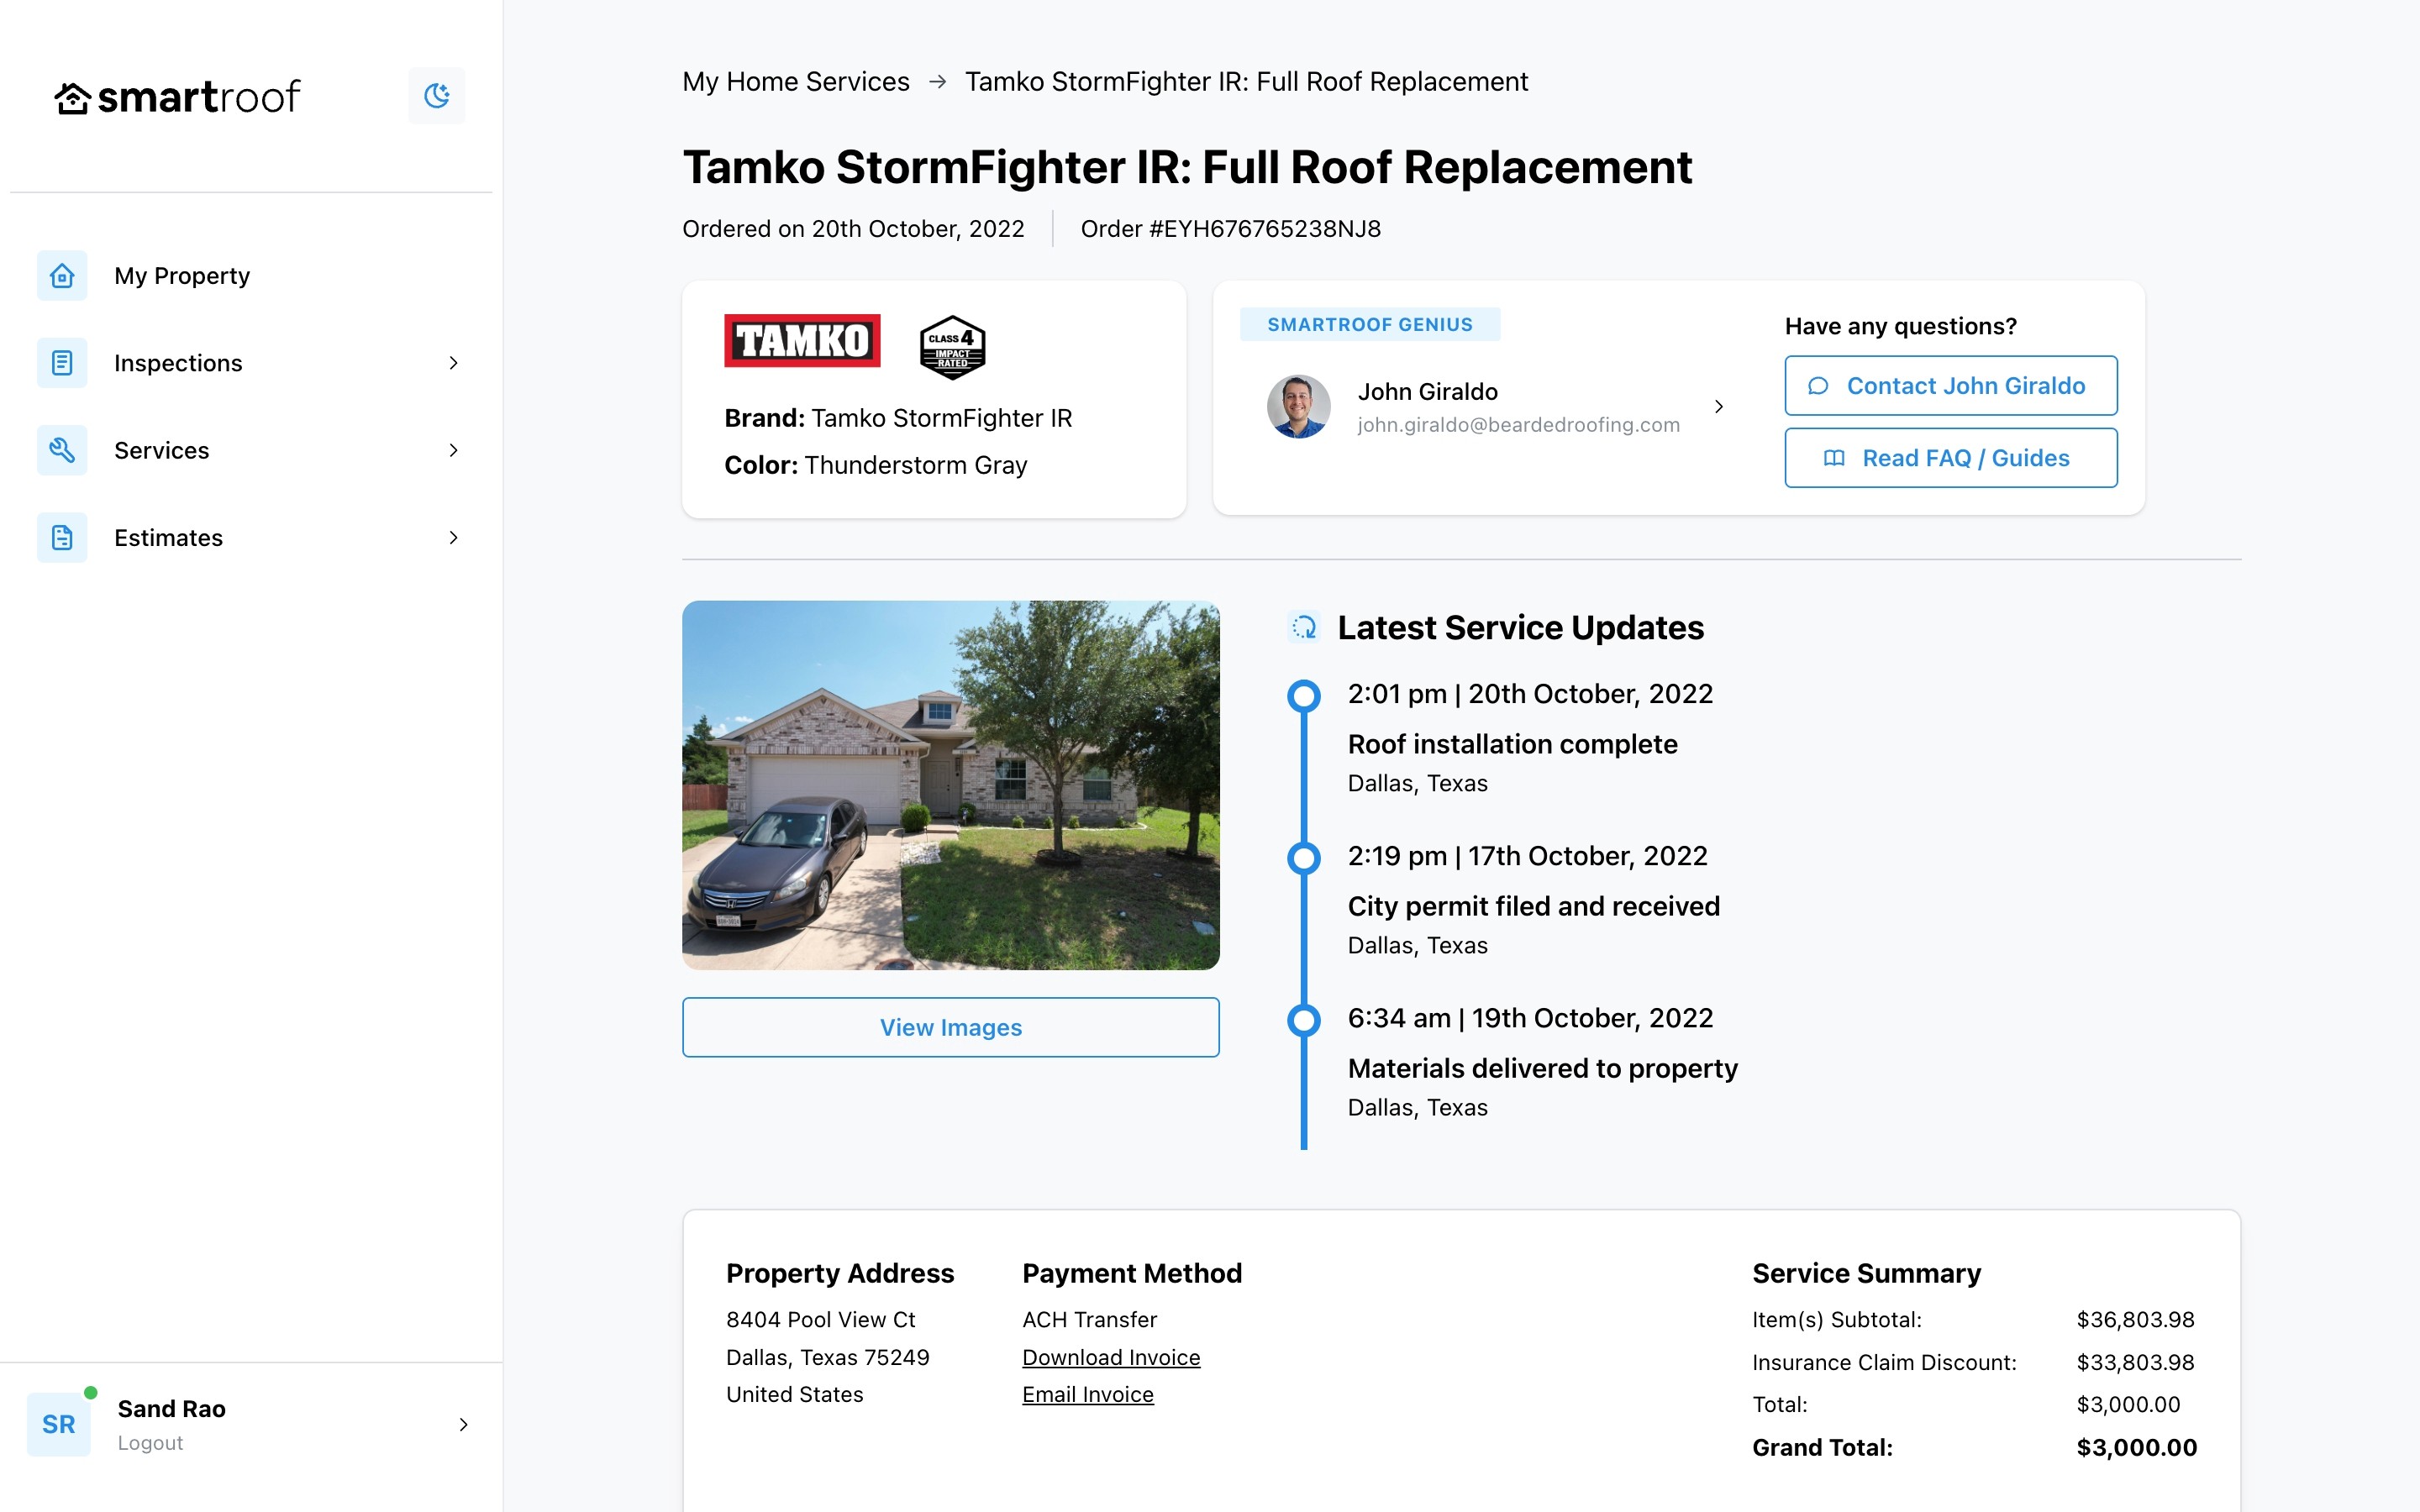The height and width of the screenshot is (1512, 2420).
Task: Click john.giraldo@beardedroofing.com email text
Action: tap(1518, 425)
